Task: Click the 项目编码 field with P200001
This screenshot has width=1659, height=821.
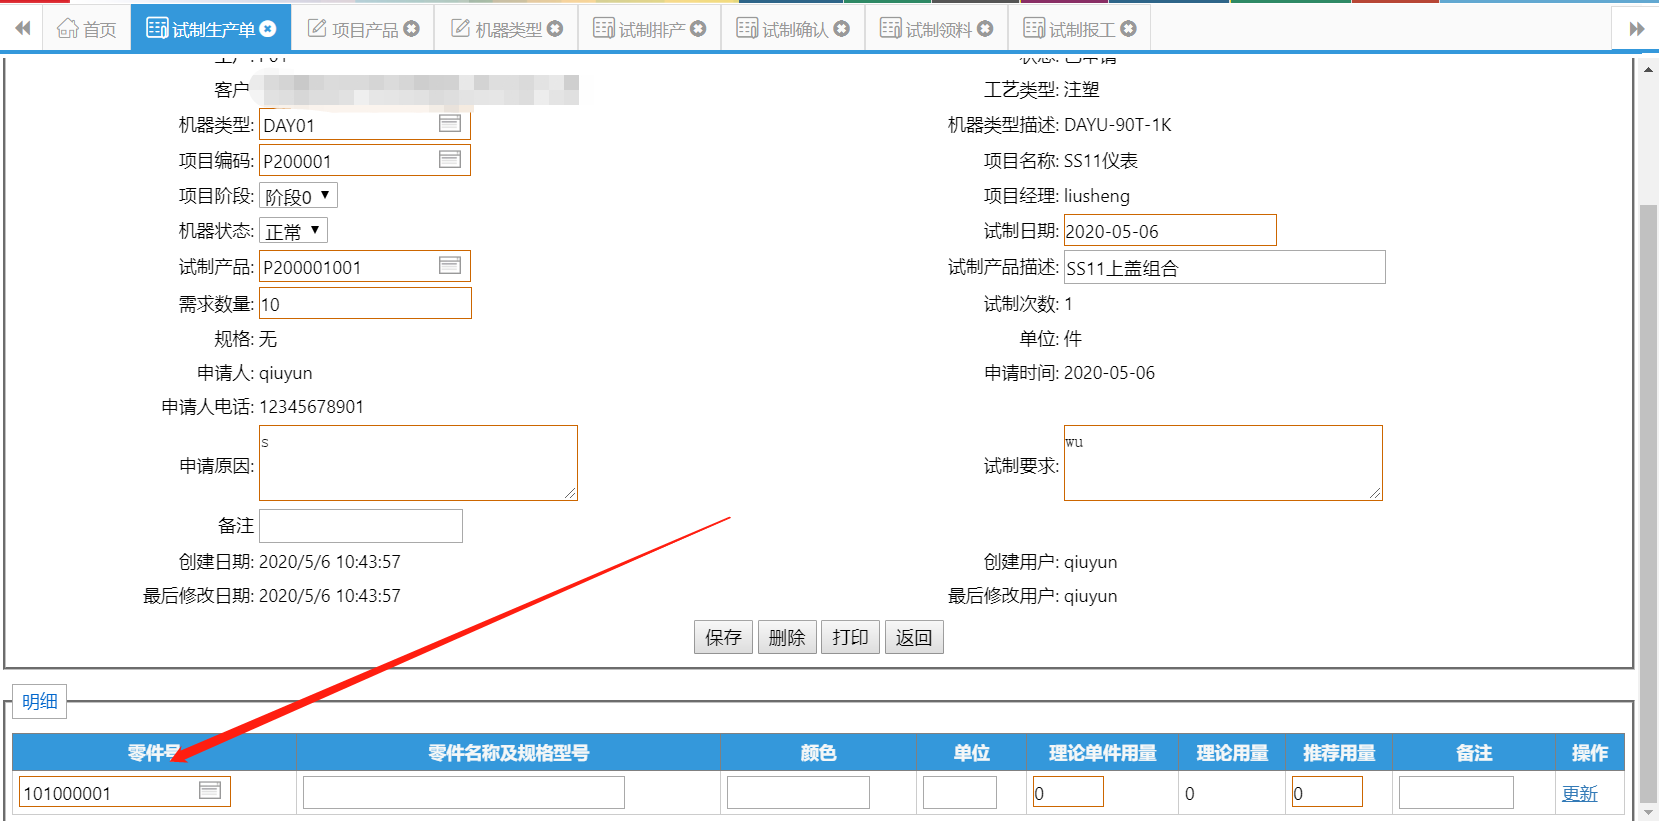Action: [365, 160]
